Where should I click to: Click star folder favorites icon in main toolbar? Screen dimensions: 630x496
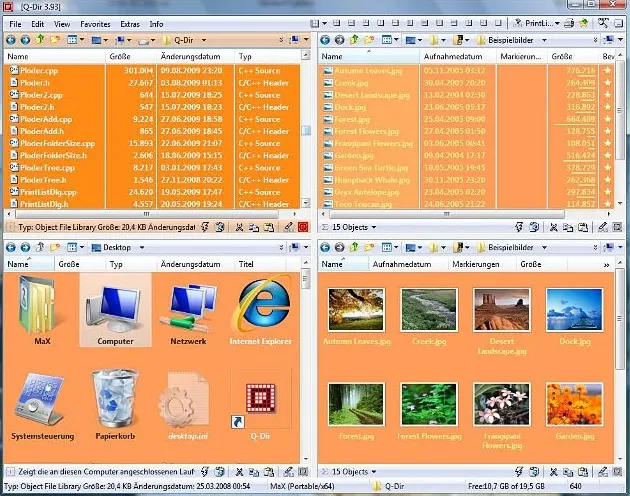coord(583,23)
